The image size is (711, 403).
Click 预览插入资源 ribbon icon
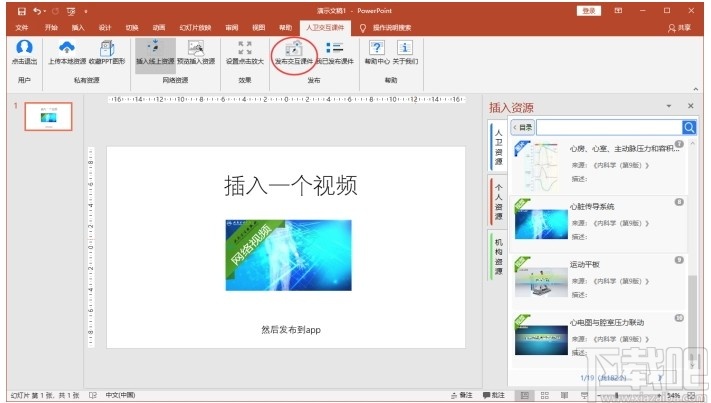[x=196, y=48]
